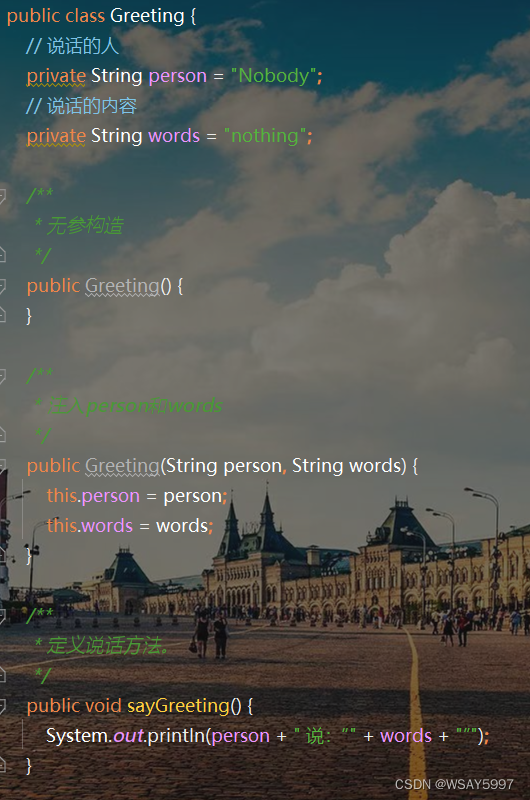Screen dimensions: 530x800
Task: Click println in the sayGreeting body
Action: point(176,736)
